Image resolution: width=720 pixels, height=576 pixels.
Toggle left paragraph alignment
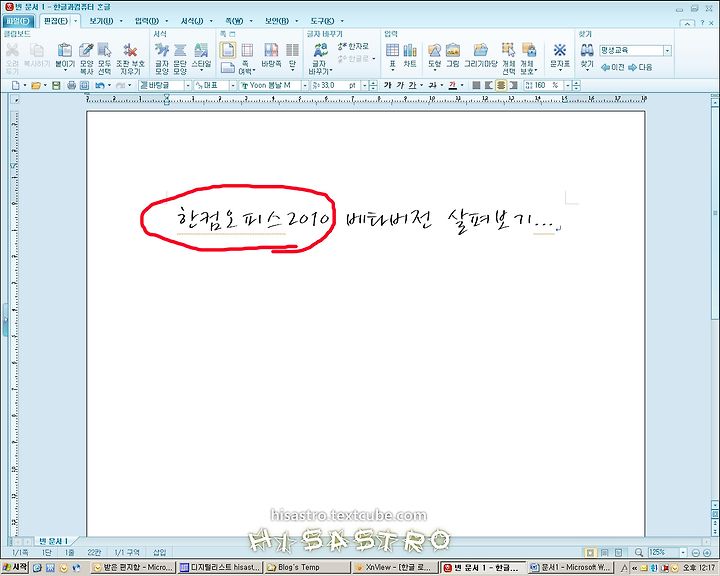click(x=489, y=85)
